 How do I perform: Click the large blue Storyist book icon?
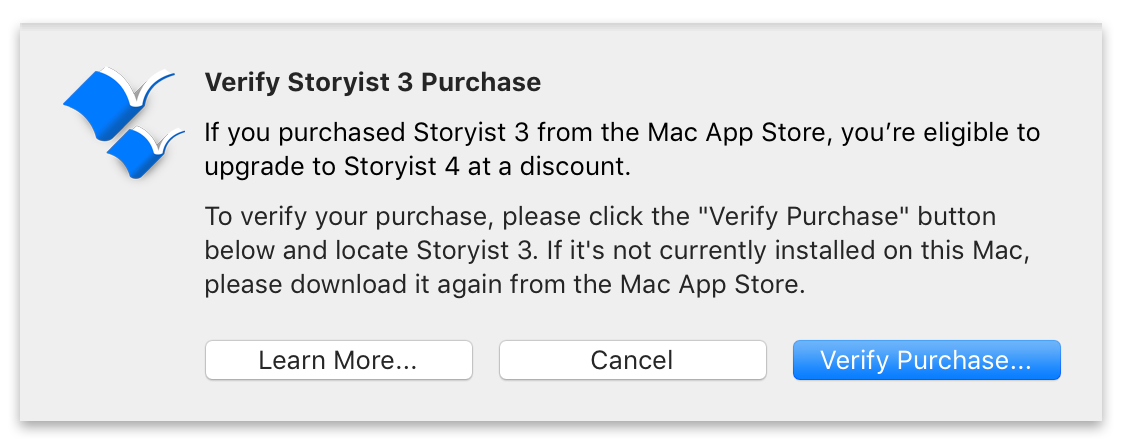(118, 101)
